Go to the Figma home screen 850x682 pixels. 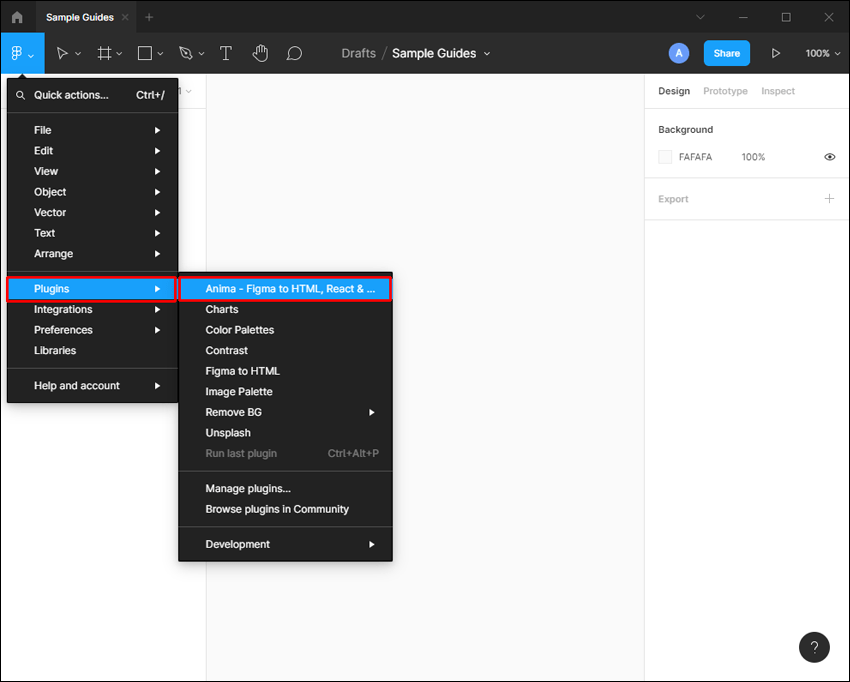[16, 17]
